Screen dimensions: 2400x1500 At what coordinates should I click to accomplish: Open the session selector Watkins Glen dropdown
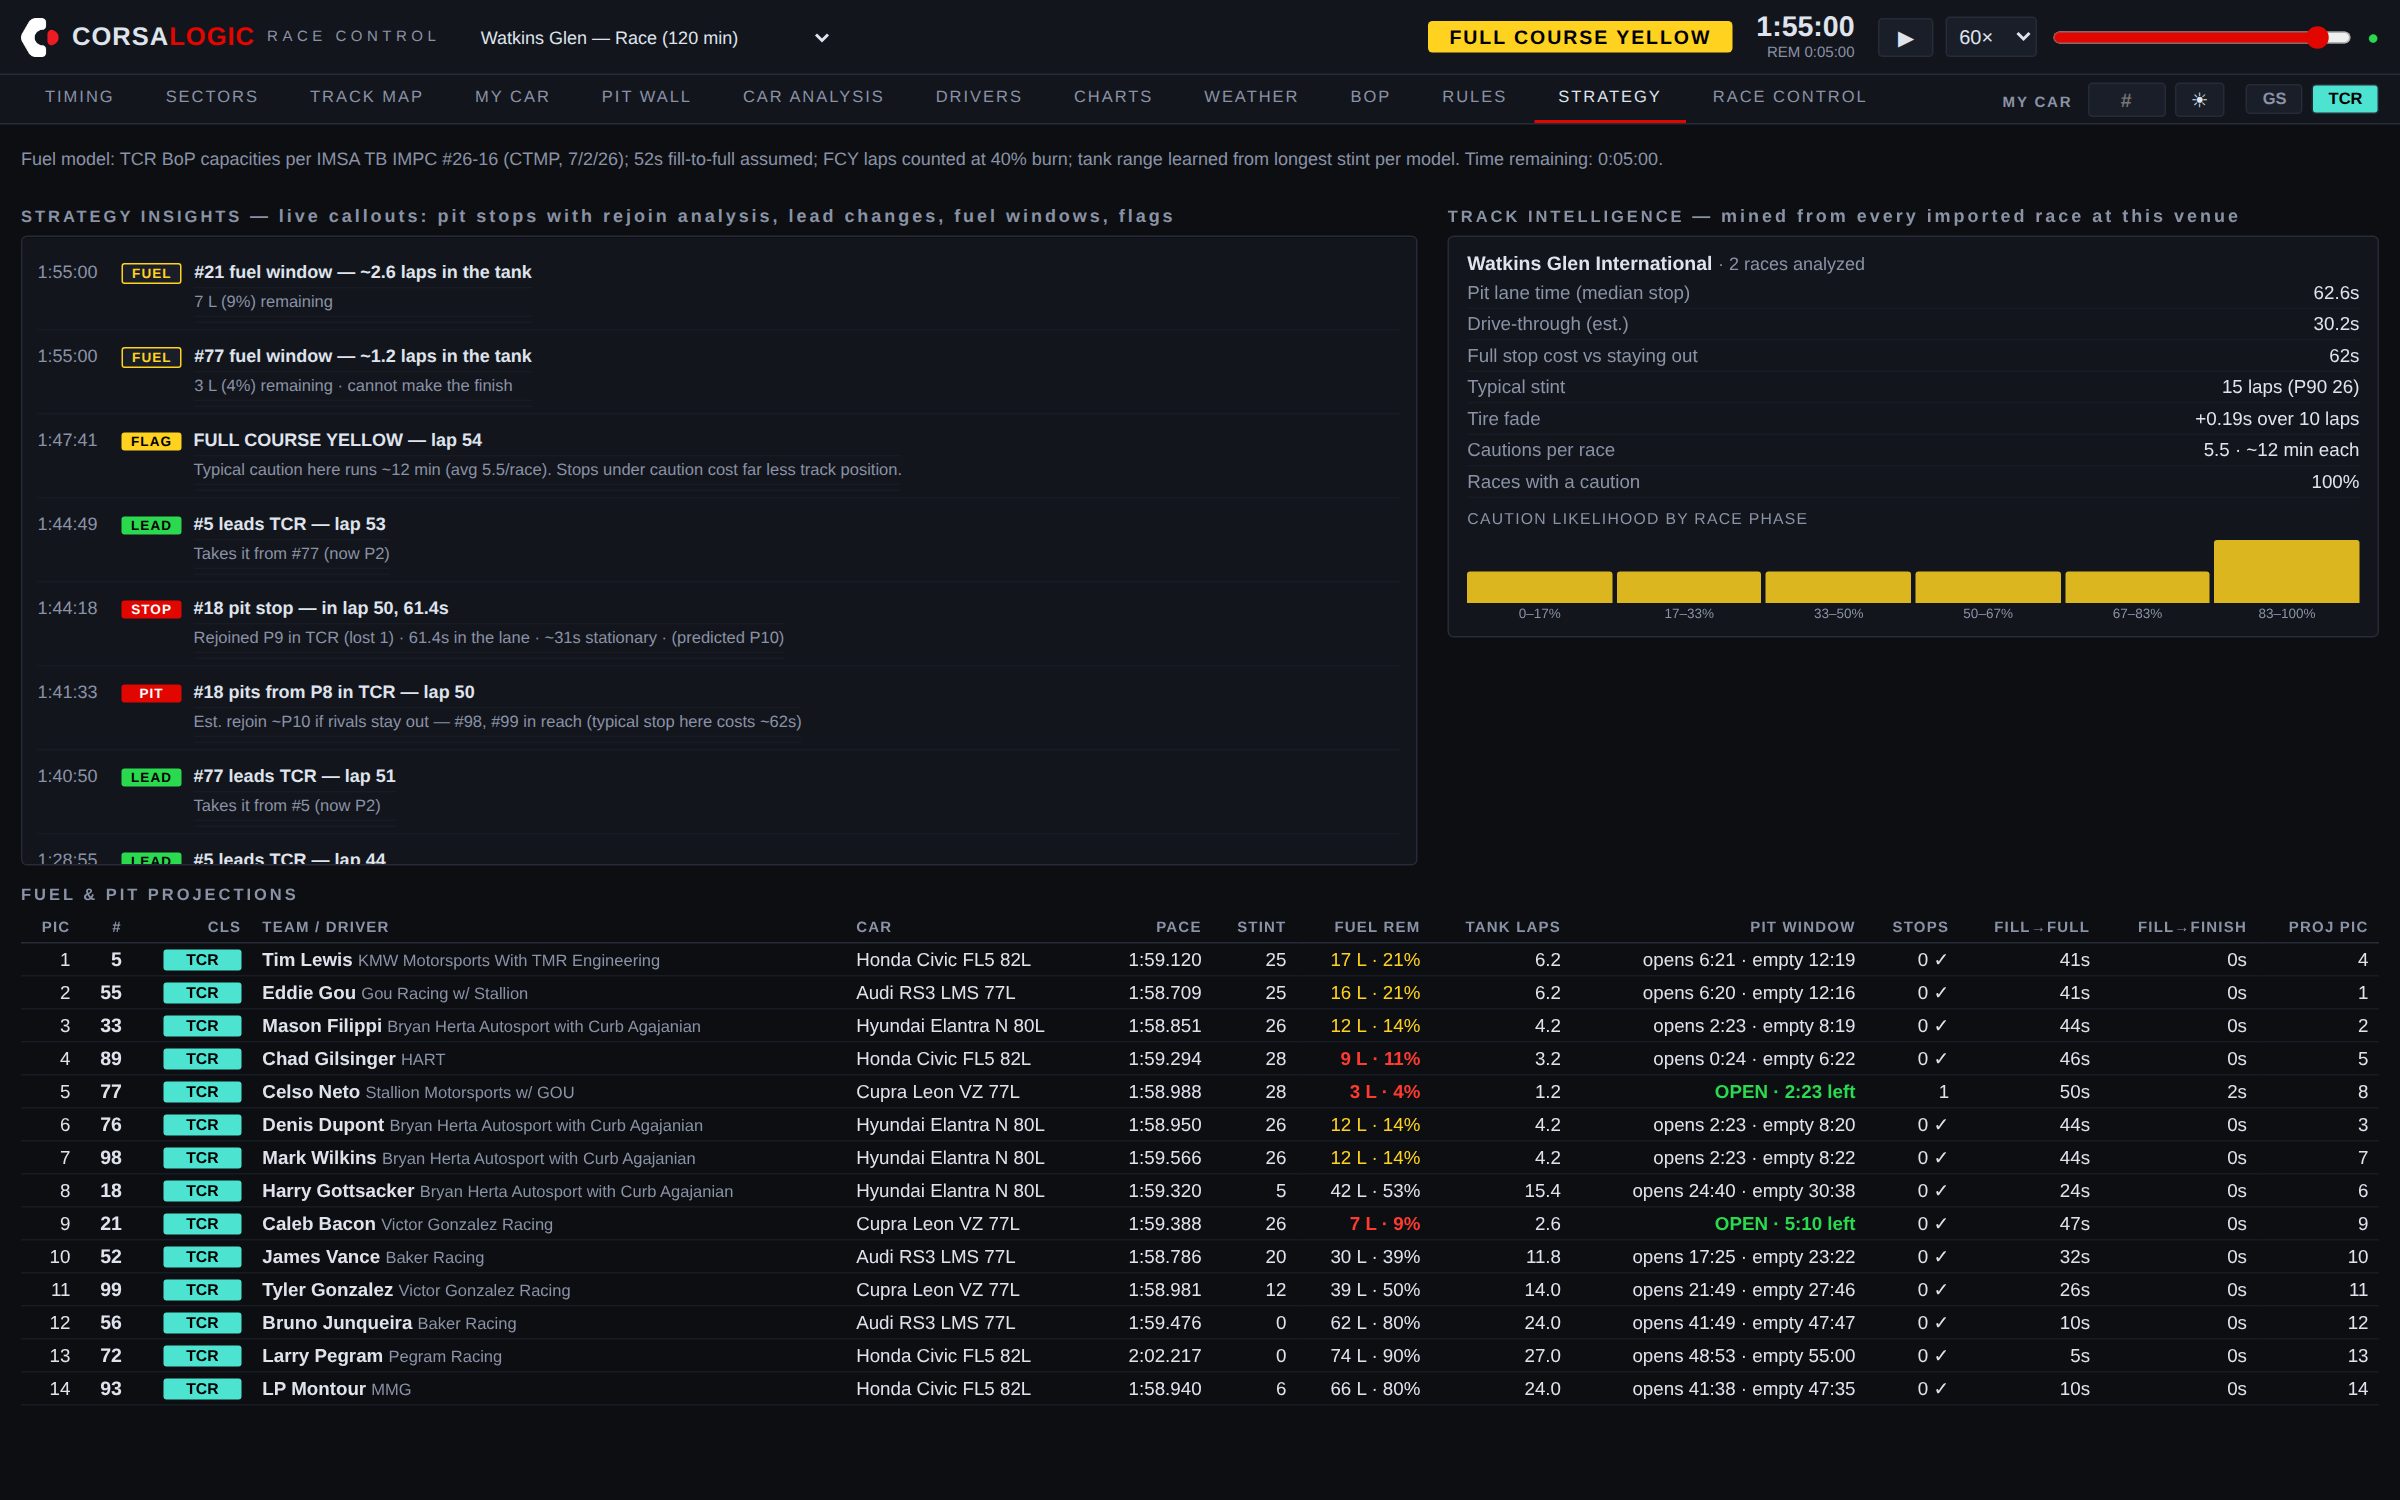655,38
